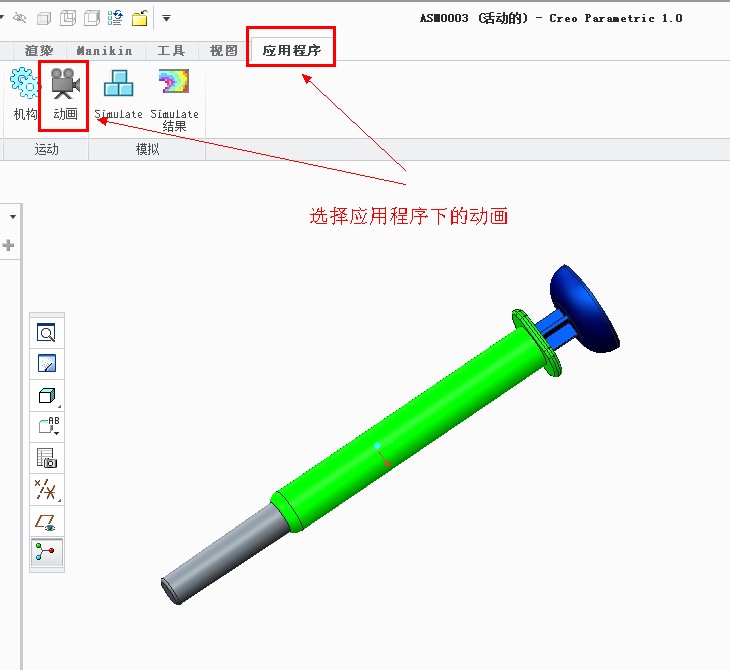Click the view manager icon in graphics toolbar
Screen dimensions: 730x670
[x=47, y=458]
